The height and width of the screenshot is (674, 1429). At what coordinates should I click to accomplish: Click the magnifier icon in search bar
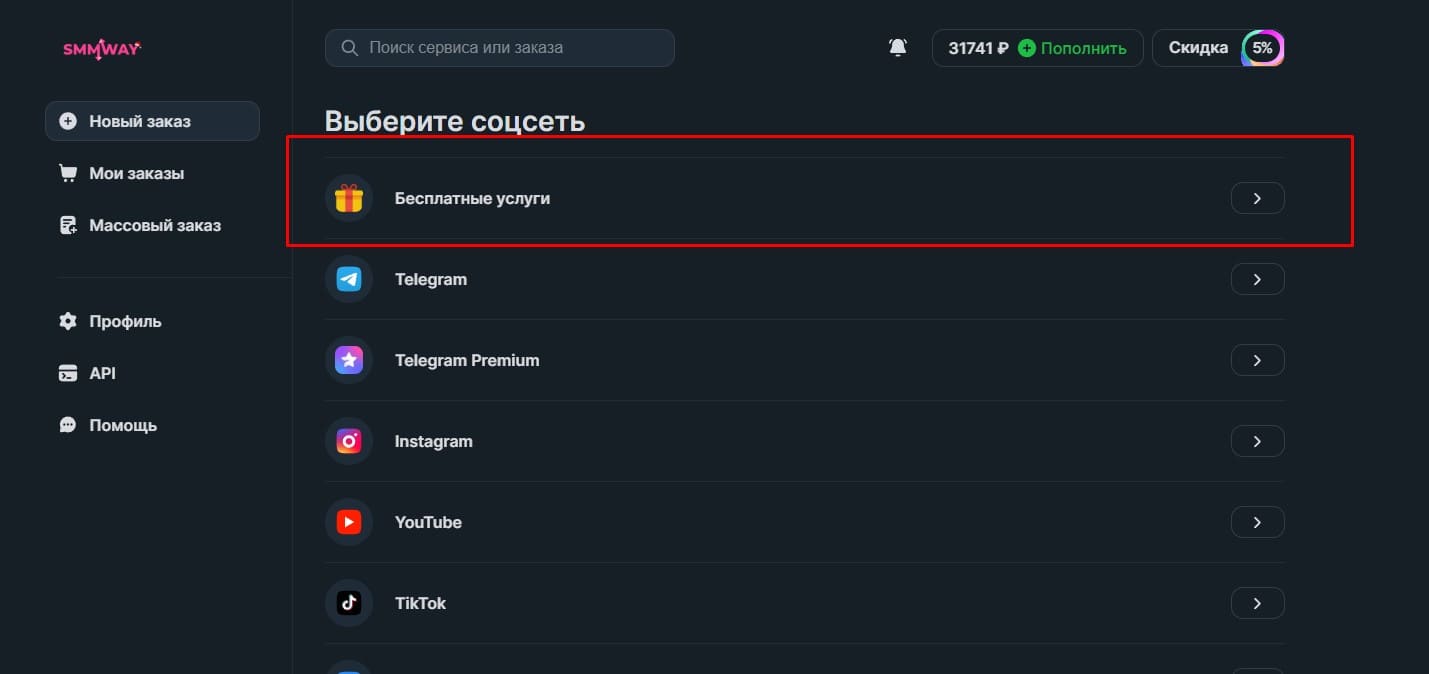point(350,48)
